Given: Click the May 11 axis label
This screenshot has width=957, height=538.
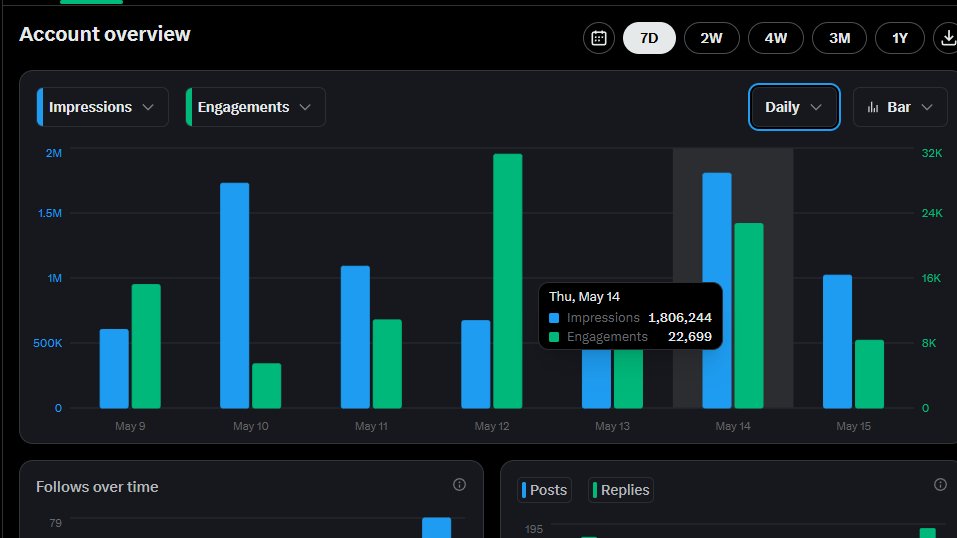Looking at the screenshot, I should tap(371, 426).
